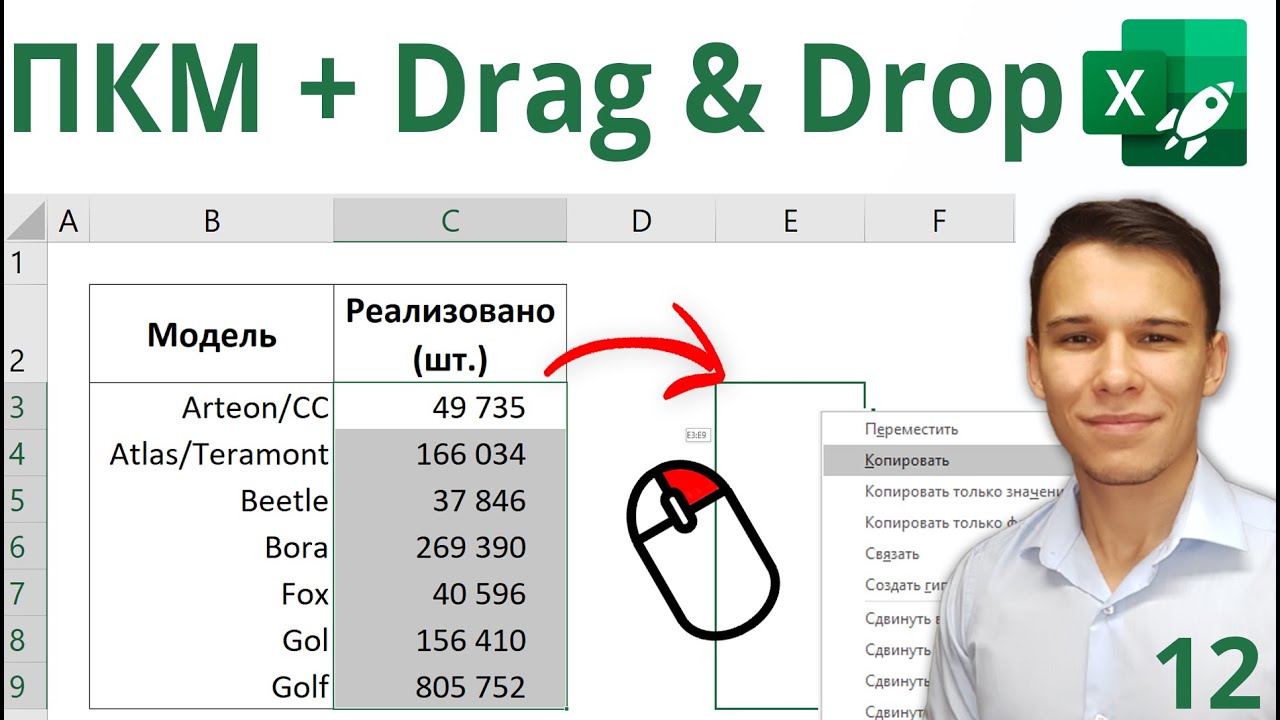The width and height of the screenshot is (1280, 720).
Task: Click row 7 header
Action: pyautogui.click(x=26, y=594)
